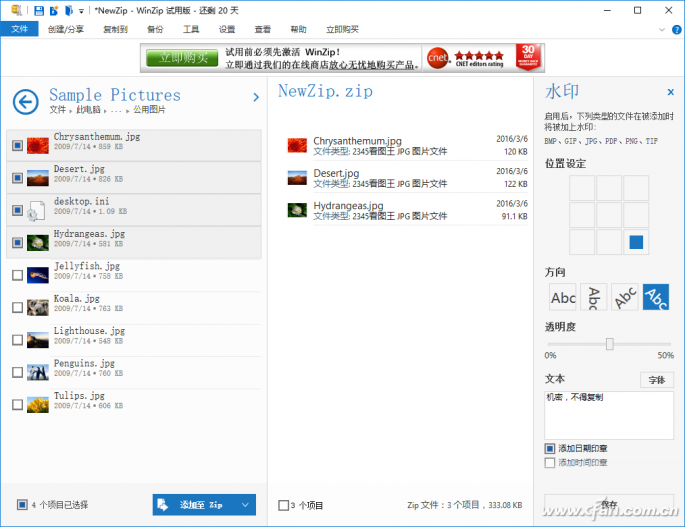Click the green 立即购买 banner button
This screenshot has width=685, height=527.
coord(182,58)
